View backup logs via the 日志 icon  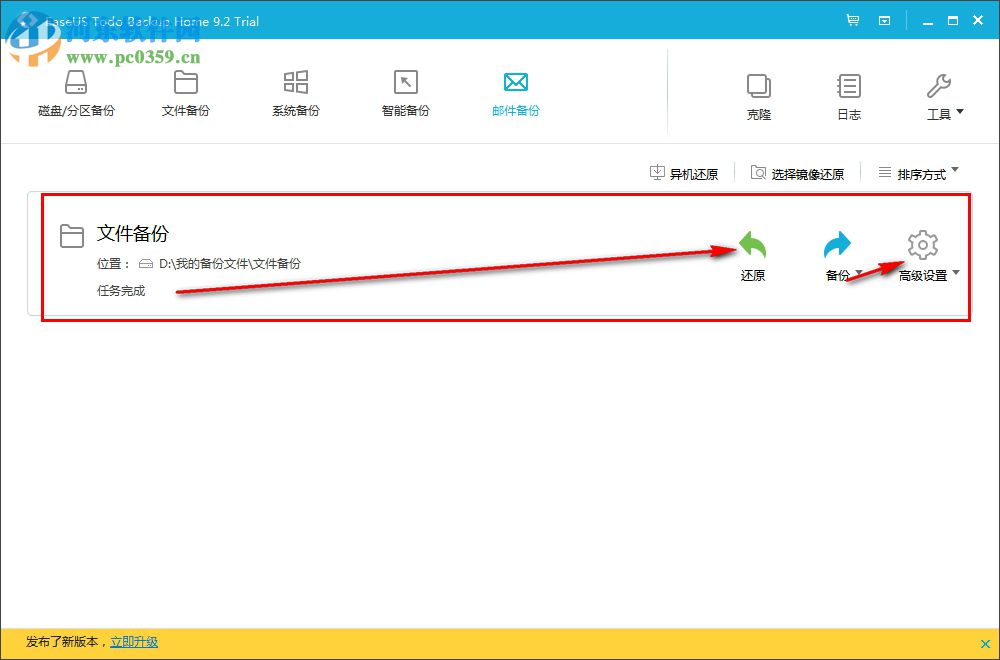click(x=848, y=93)
